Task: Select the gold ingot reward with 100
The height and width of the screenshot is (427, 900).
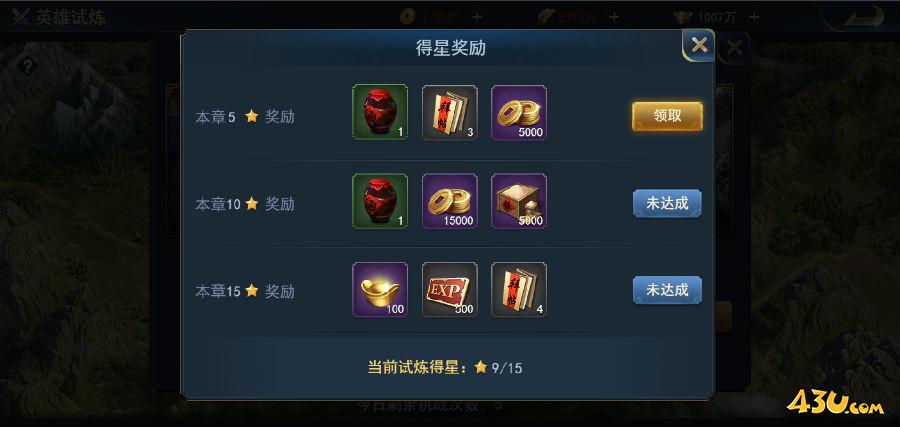Action: point(380,290)
